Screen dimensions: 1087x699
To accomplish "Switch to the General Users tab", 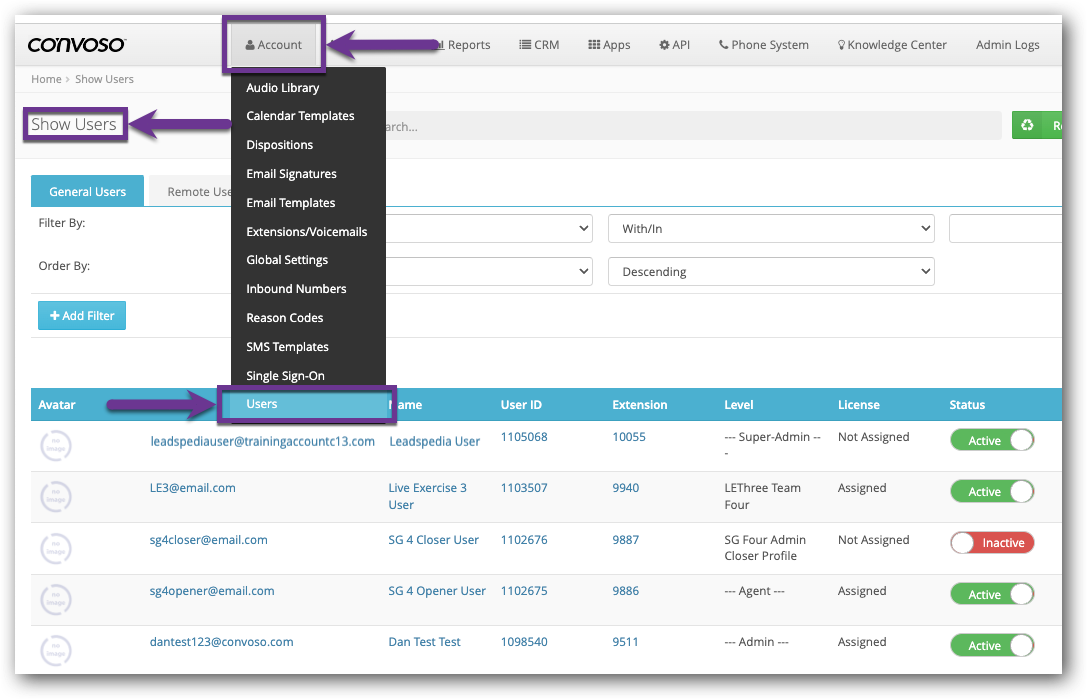I will coord(87,191).
